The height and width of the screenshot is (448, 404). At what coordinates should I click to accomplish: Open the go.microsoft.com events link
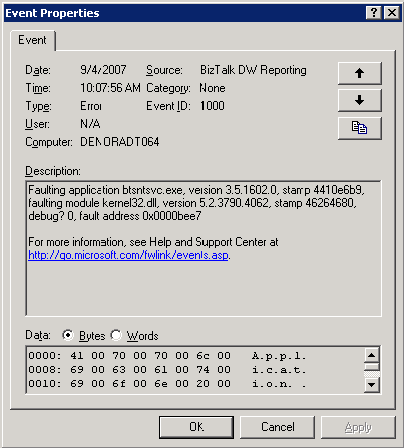coord(128,255)
